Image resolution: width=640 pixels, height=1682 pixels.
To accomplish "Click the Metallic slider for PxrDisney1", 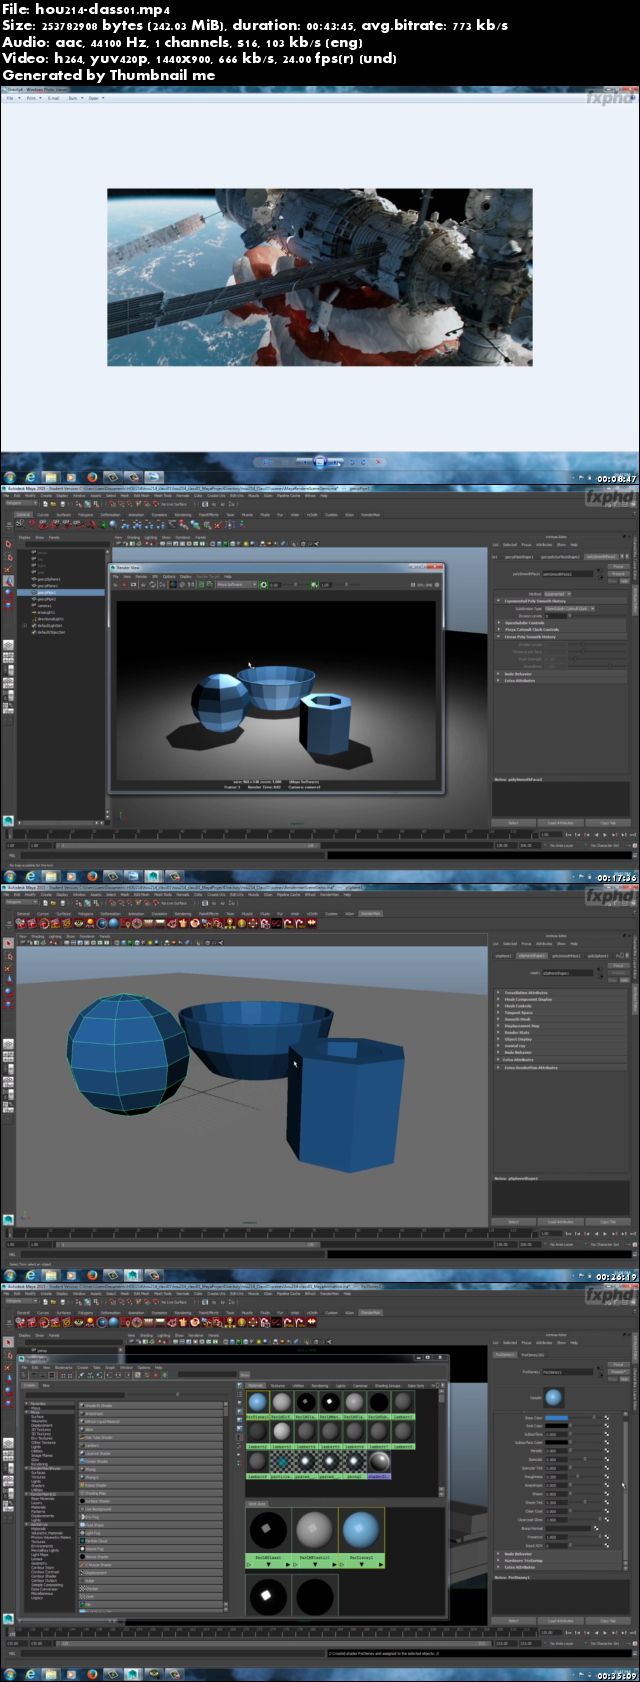I will (586, 1450).
